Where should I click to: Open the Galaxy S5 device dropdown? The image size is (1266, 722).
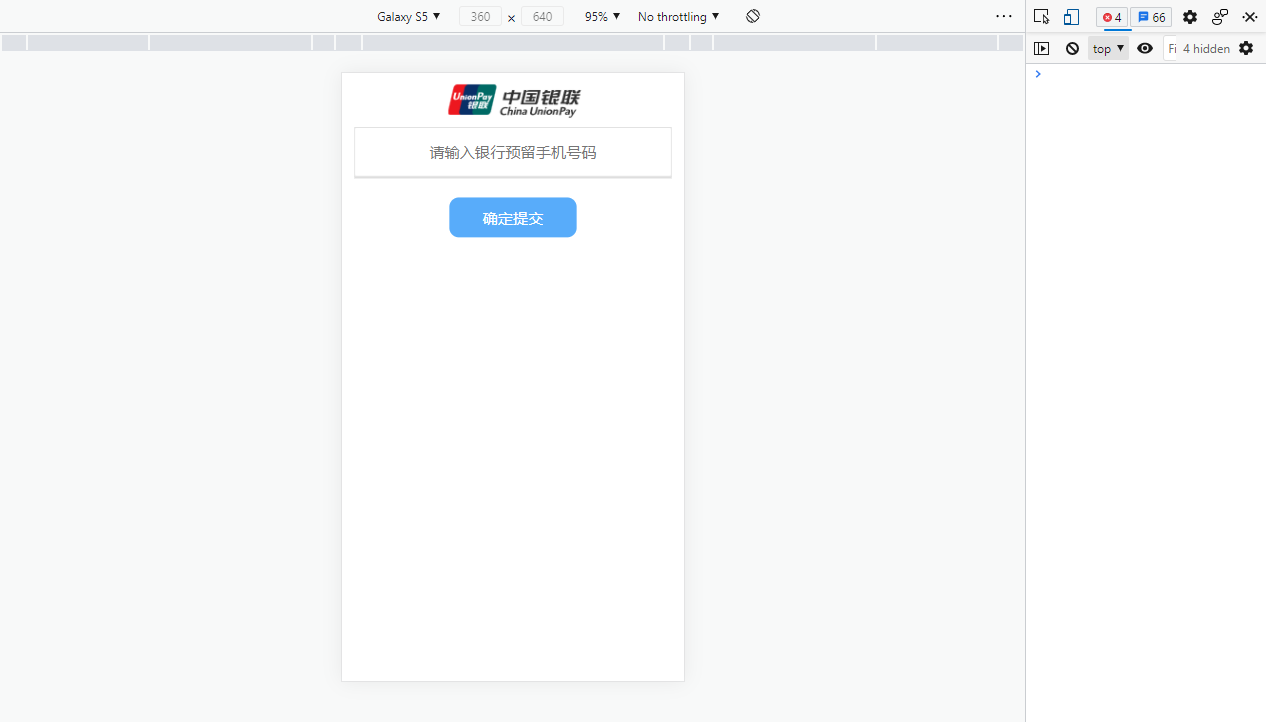click(x=408, y=17)
